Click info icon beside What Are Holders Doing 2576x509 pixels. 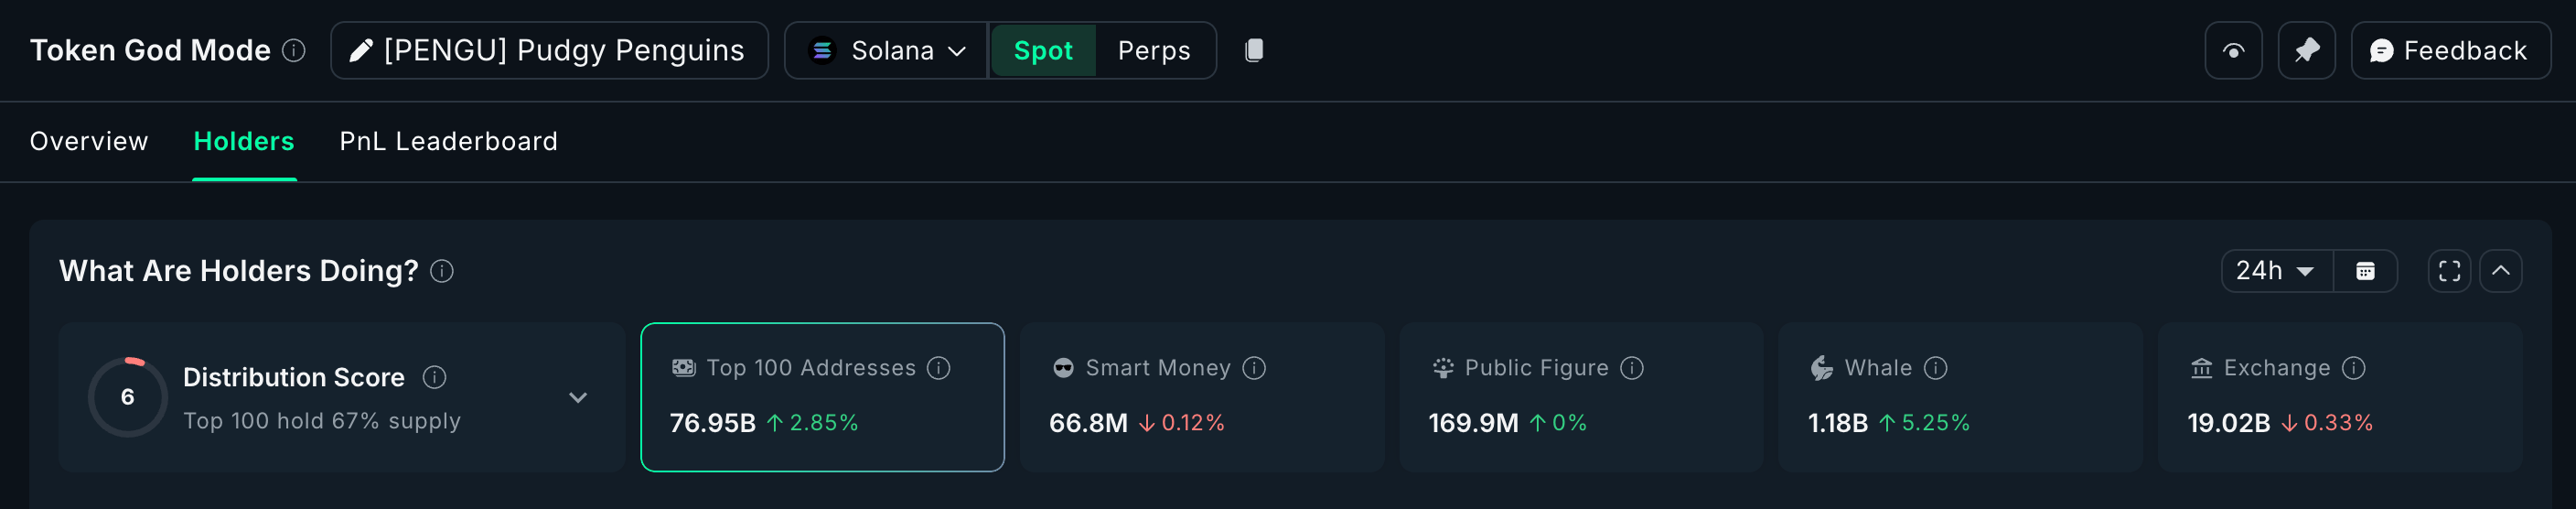[x=442, y=271]
